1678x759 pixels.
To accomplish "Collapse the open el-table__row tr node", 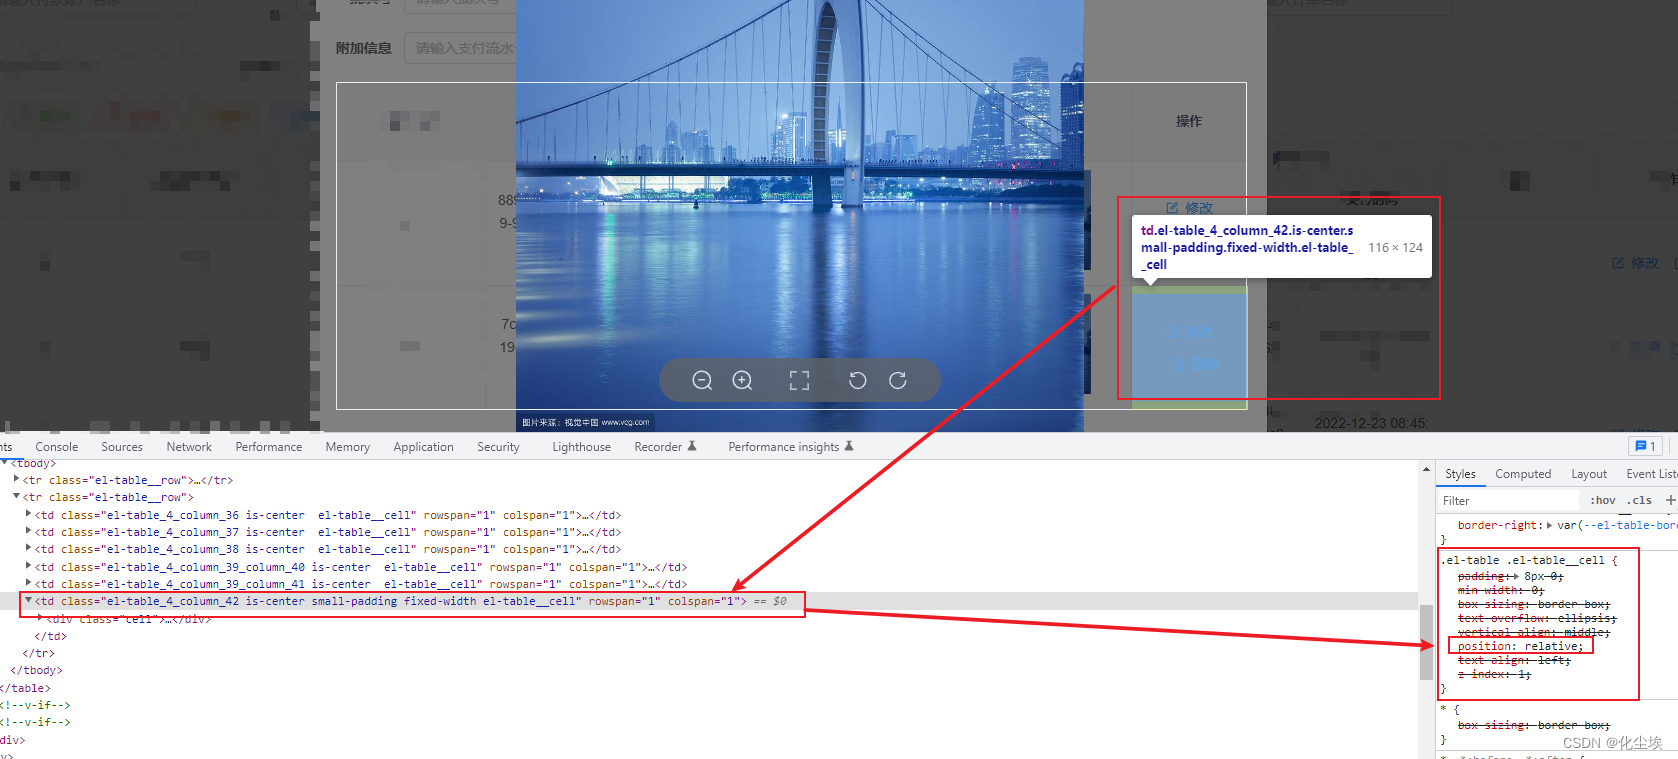I will (16, 496).
